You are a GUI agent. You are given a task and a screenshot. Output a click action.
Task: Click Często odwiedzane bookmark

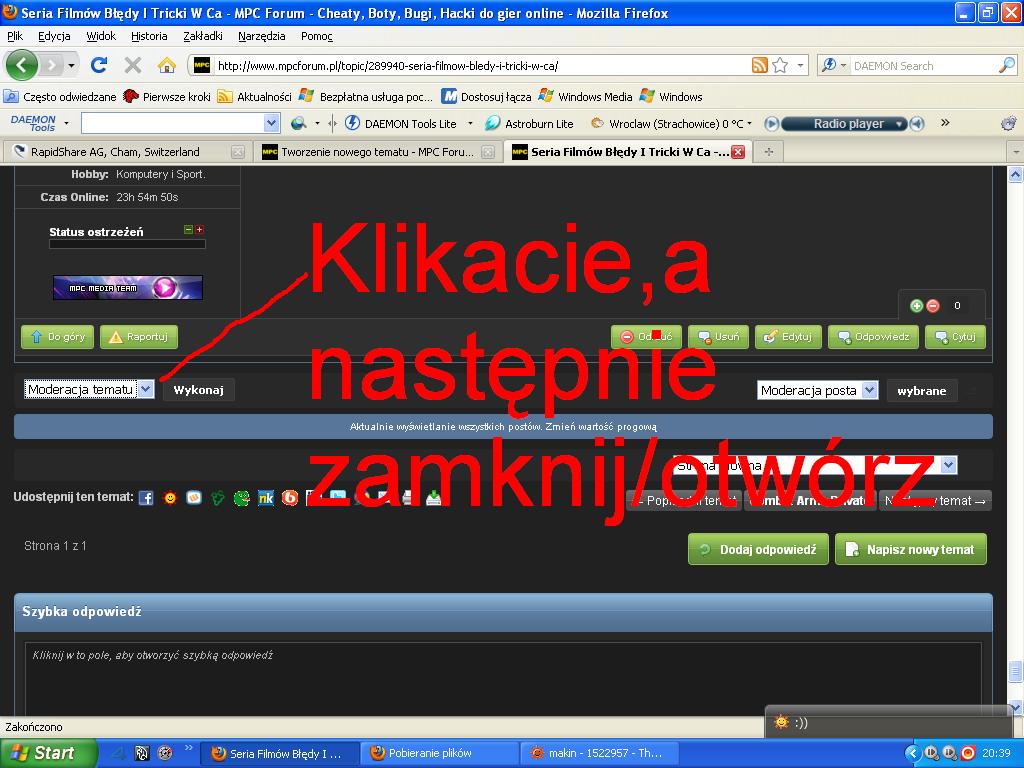pos(60,97)
